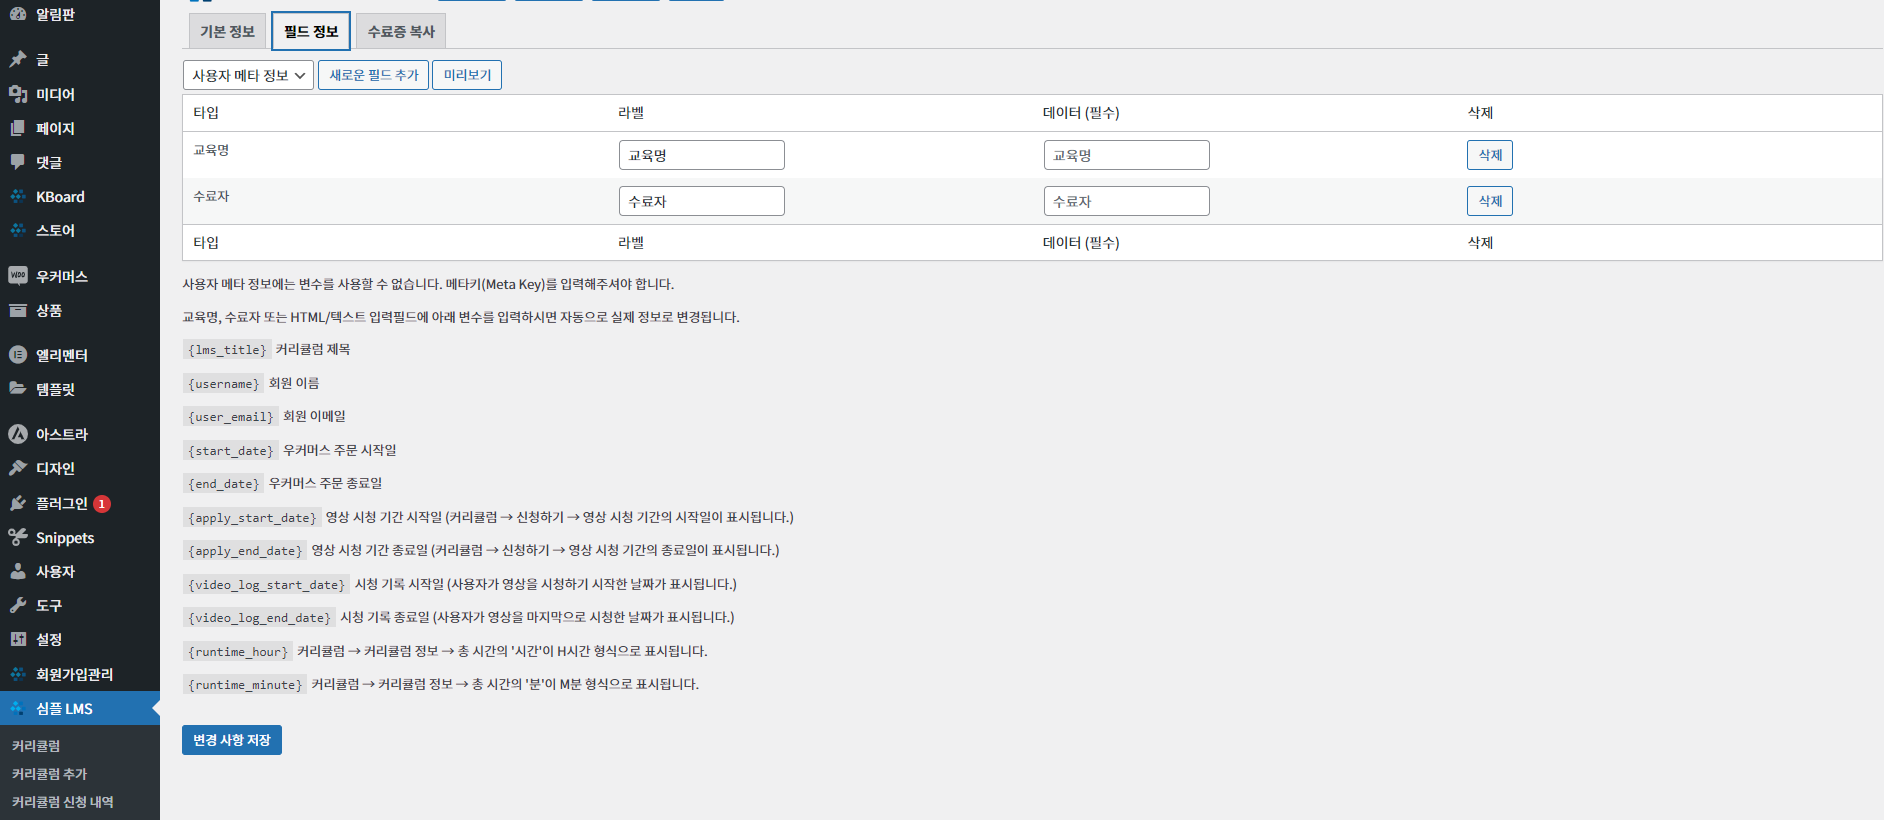
Task: Open 커리큘럼 submenu item
Action: point(36,746)
